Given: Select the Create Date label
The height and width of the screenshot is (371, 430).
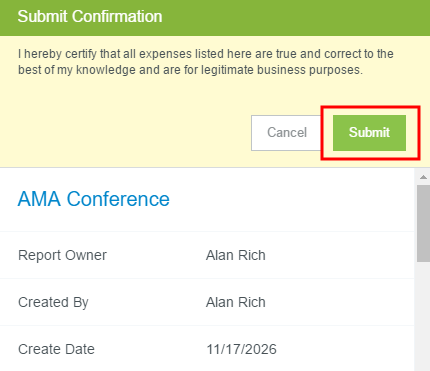Looking at the screenshot, I should tap(56, 349).
